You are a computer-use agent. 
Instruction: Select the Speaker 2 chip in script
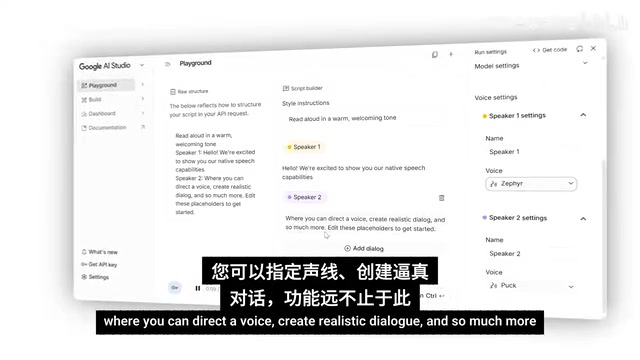[x=305, y=197]
